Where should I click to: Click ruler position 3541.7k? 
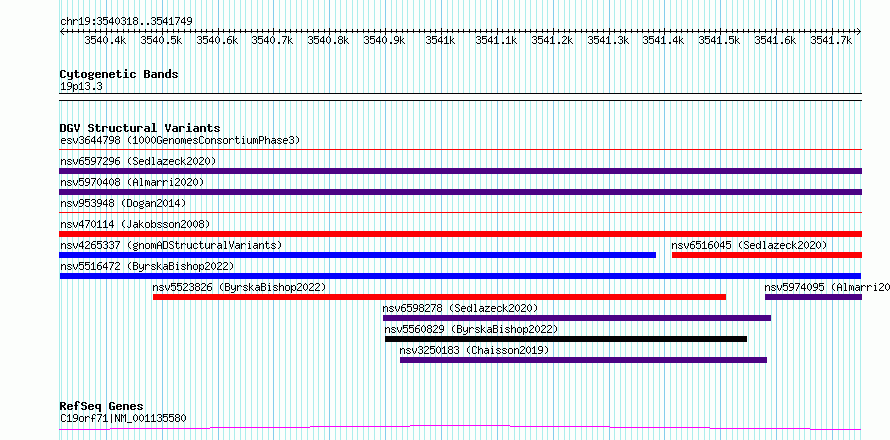coord(832,40)
